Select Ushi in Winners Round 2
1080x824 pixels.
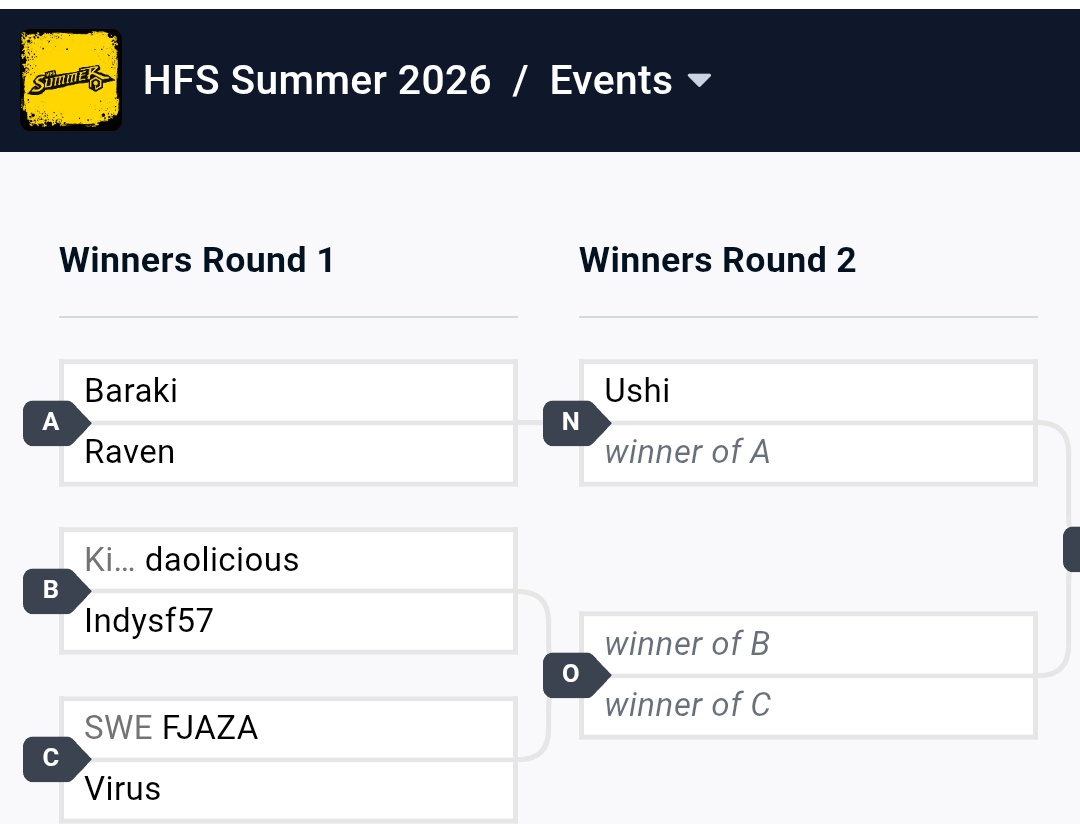coord(809,391)
